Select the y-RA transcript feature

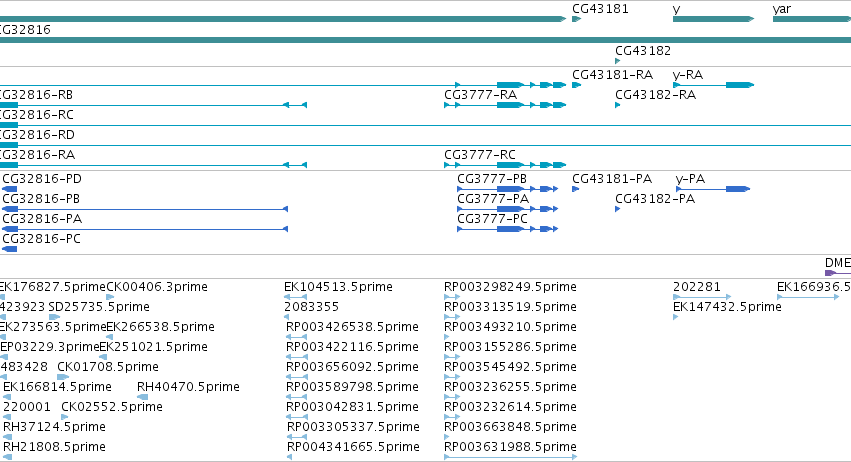point(714,85)
